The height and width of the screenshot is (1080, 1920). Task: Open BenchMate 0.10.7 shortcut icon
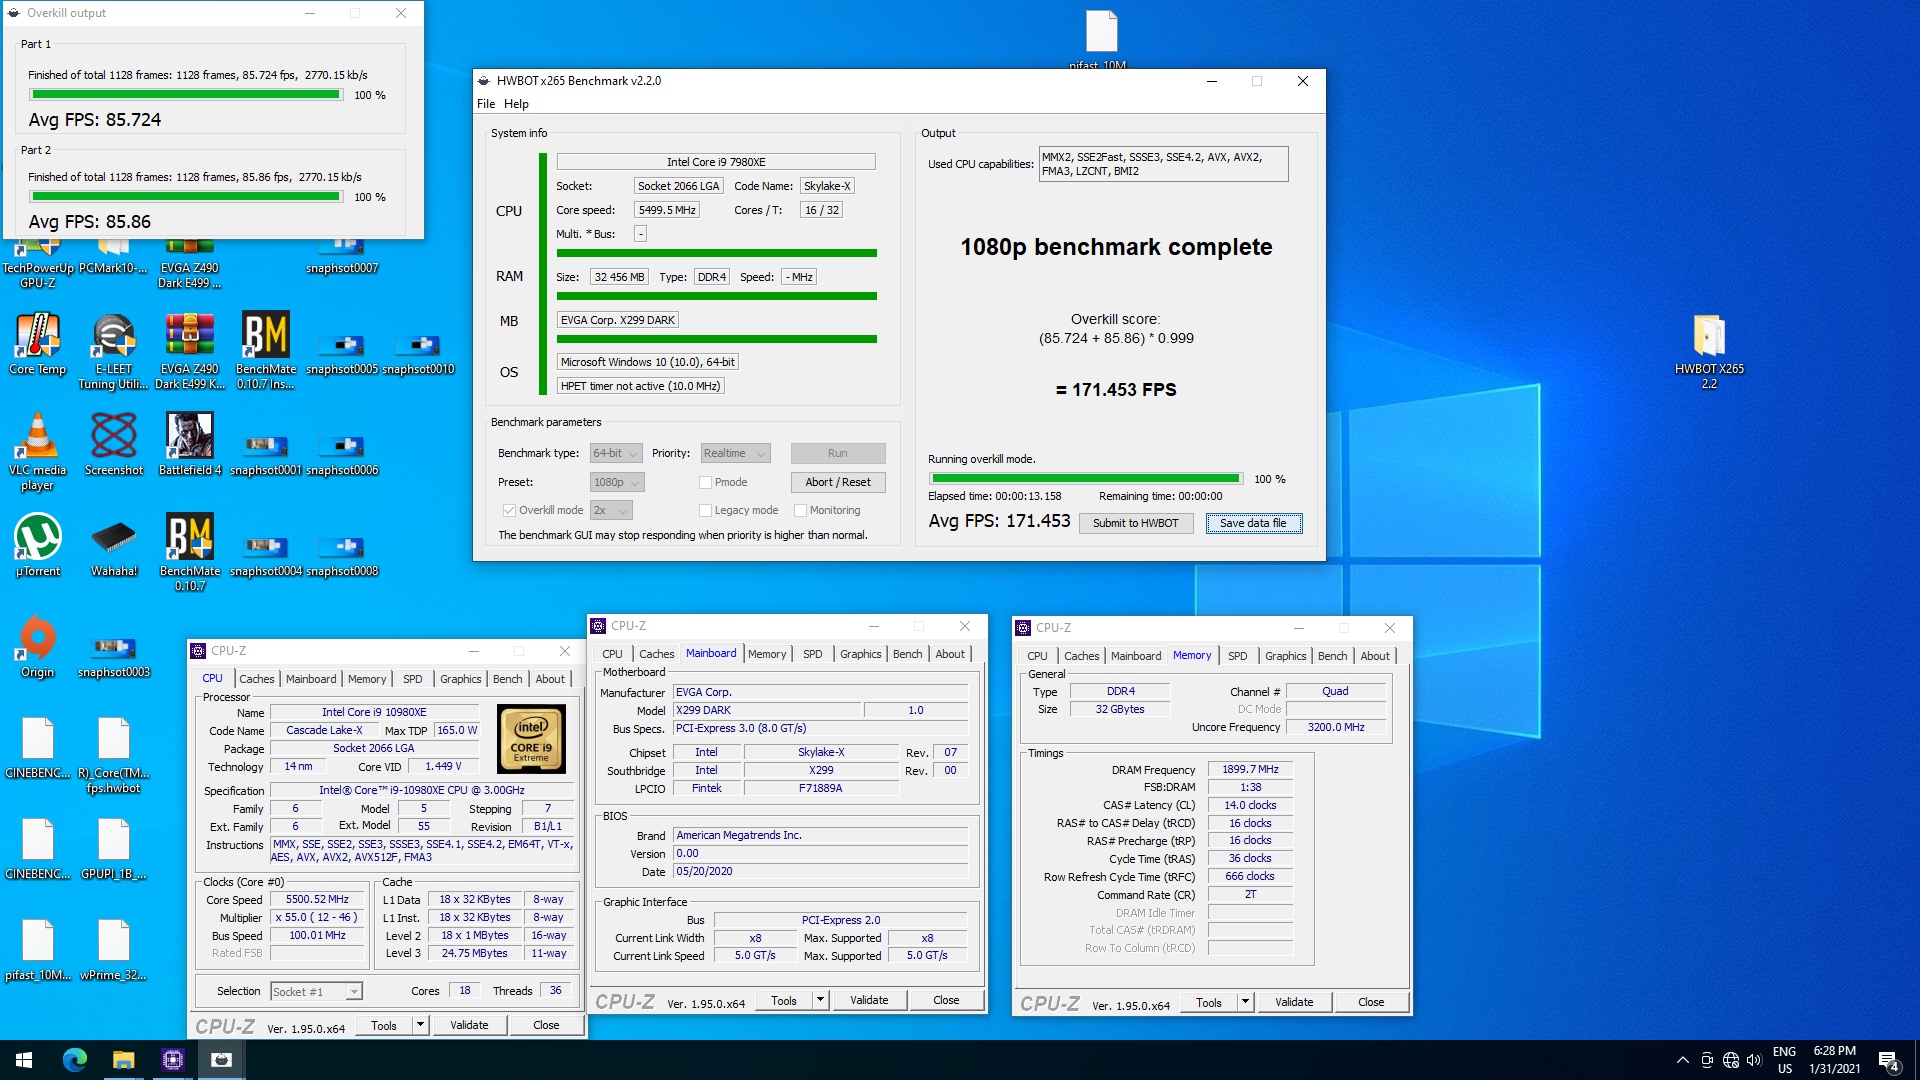190,552
